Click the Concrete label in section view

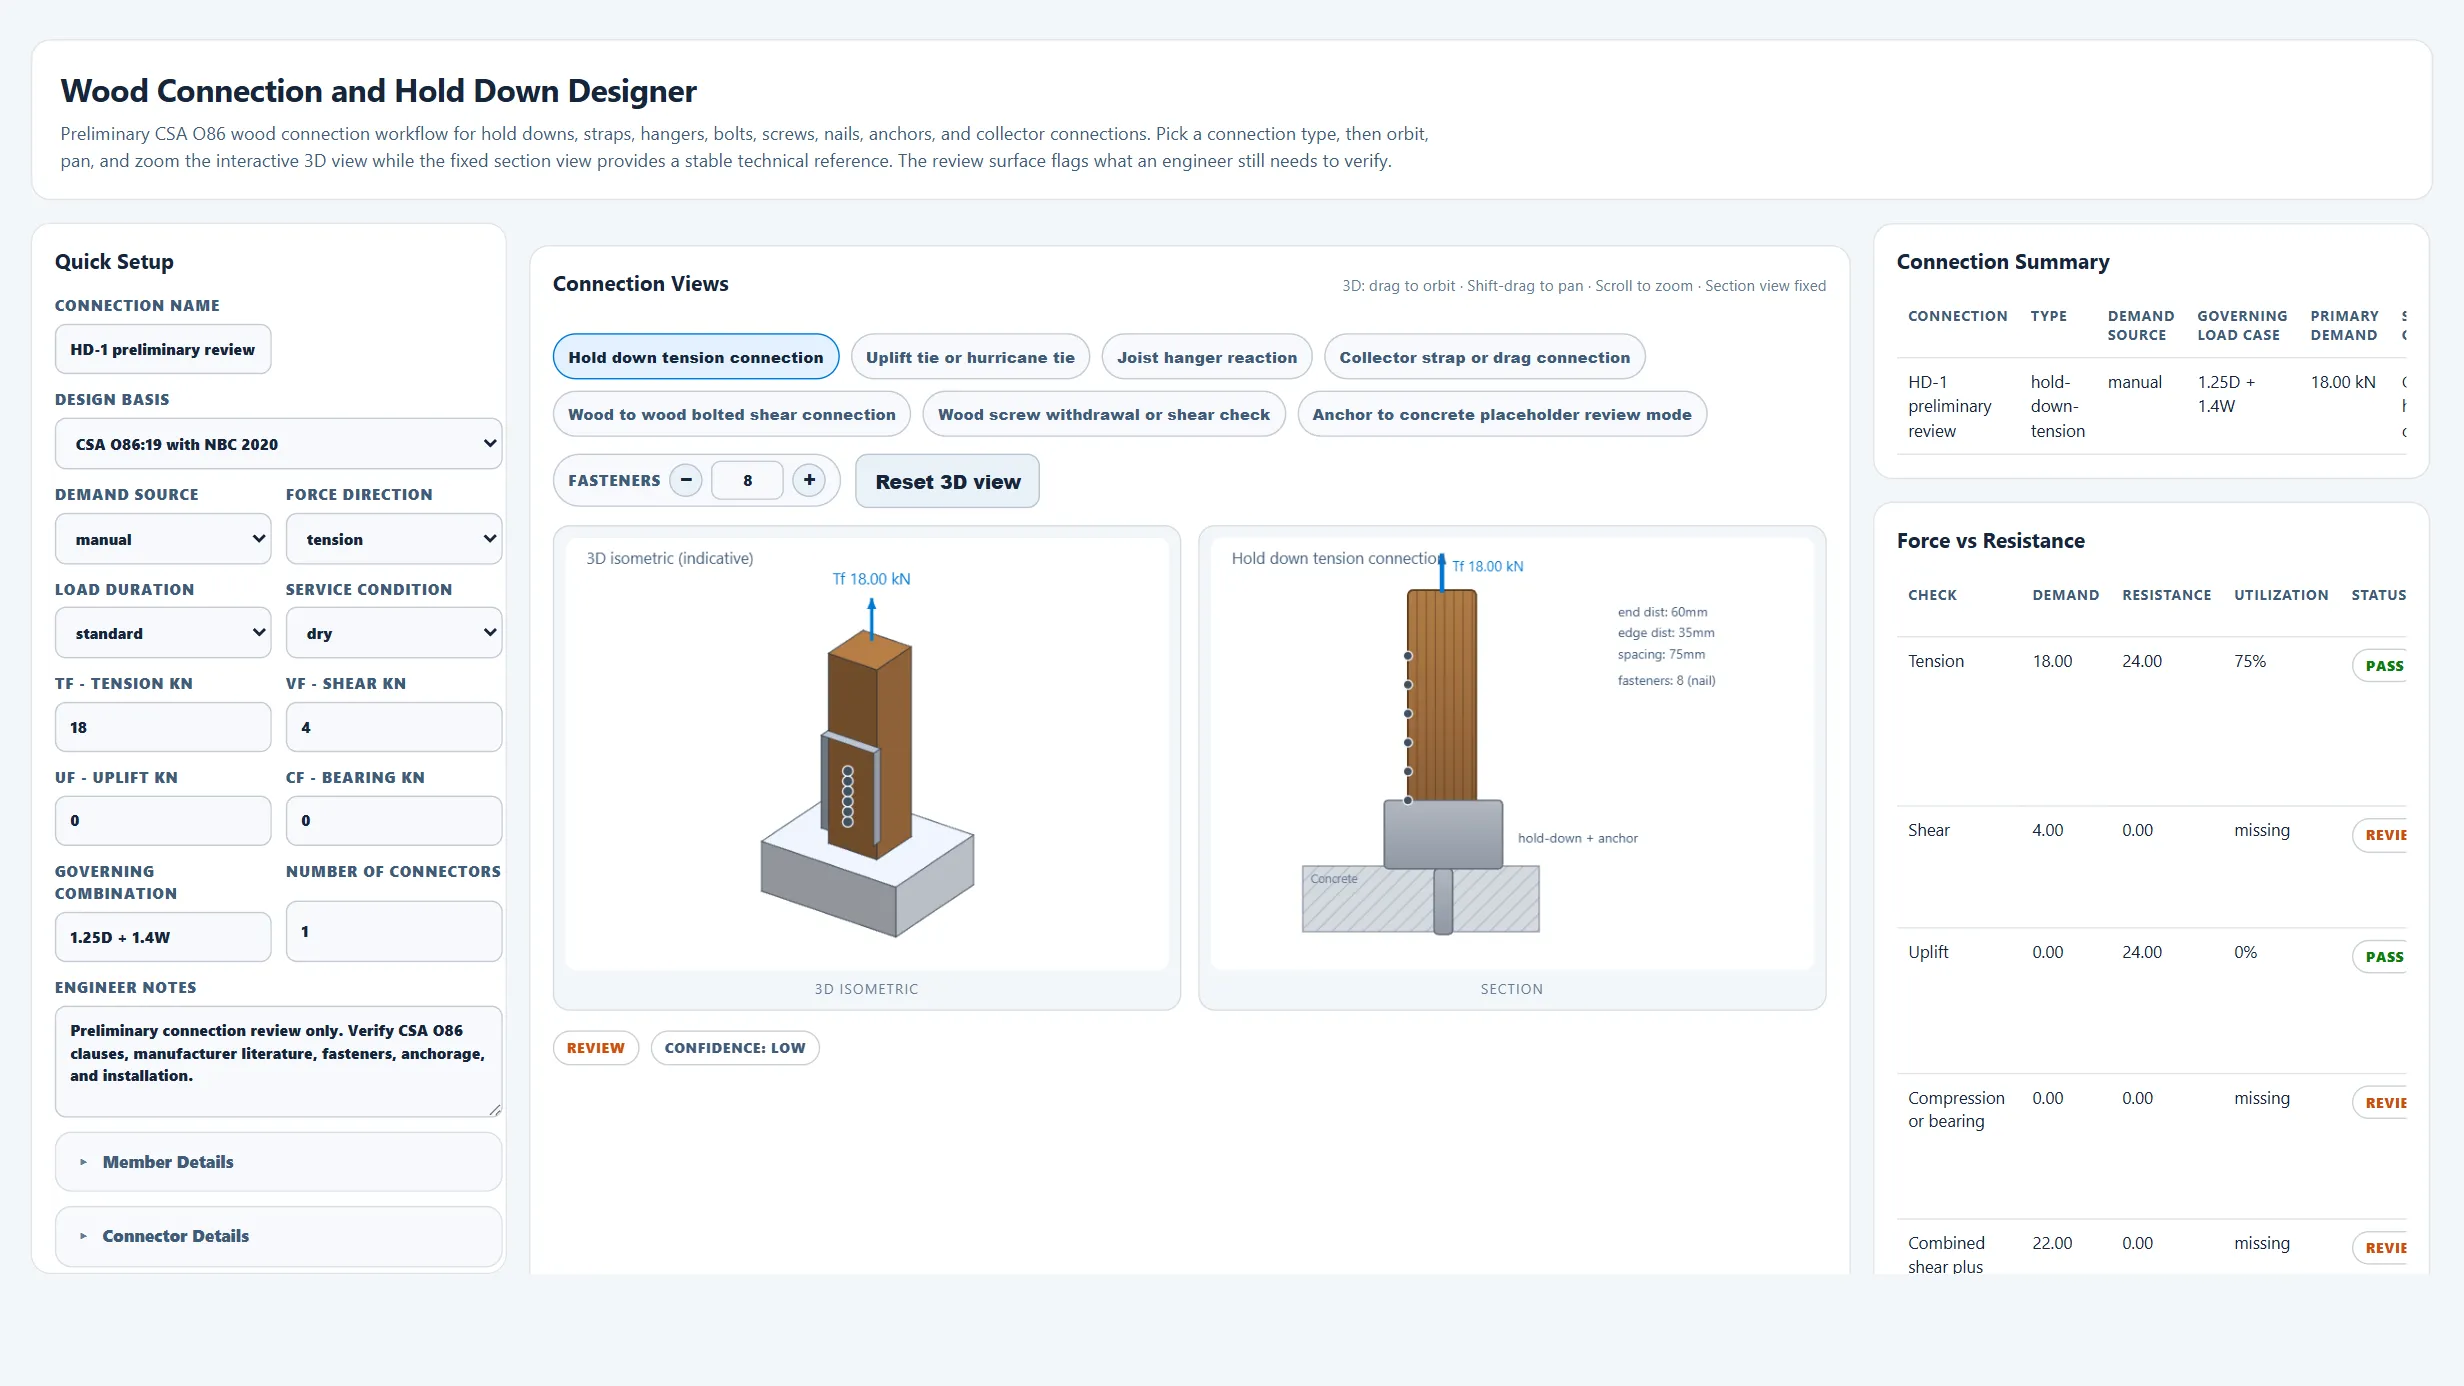(x=1334, y=879)
